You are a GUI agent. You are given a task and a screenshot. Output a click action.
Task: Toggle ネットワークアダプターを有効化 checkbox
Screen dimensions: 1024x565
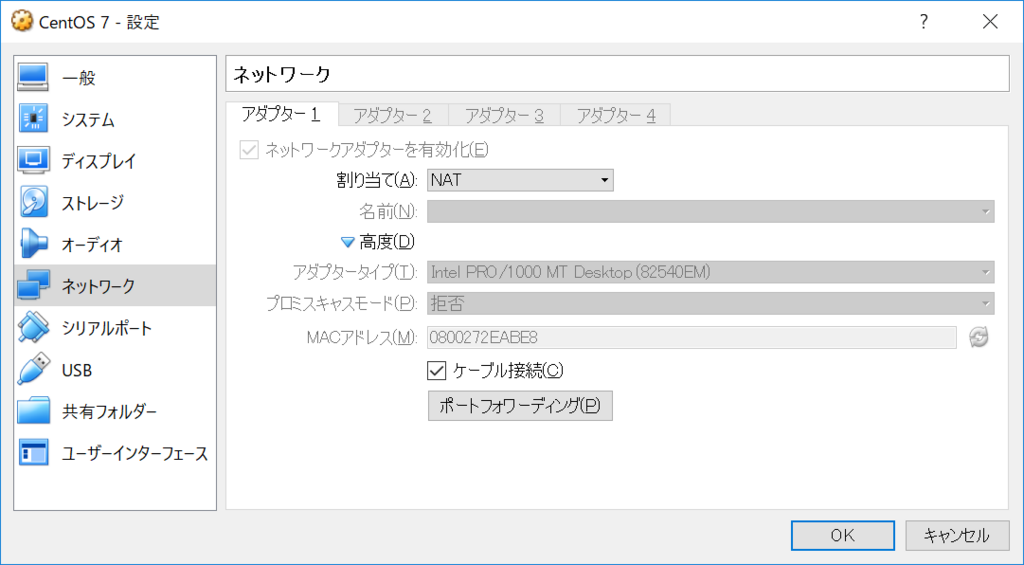tap(249, 150)
